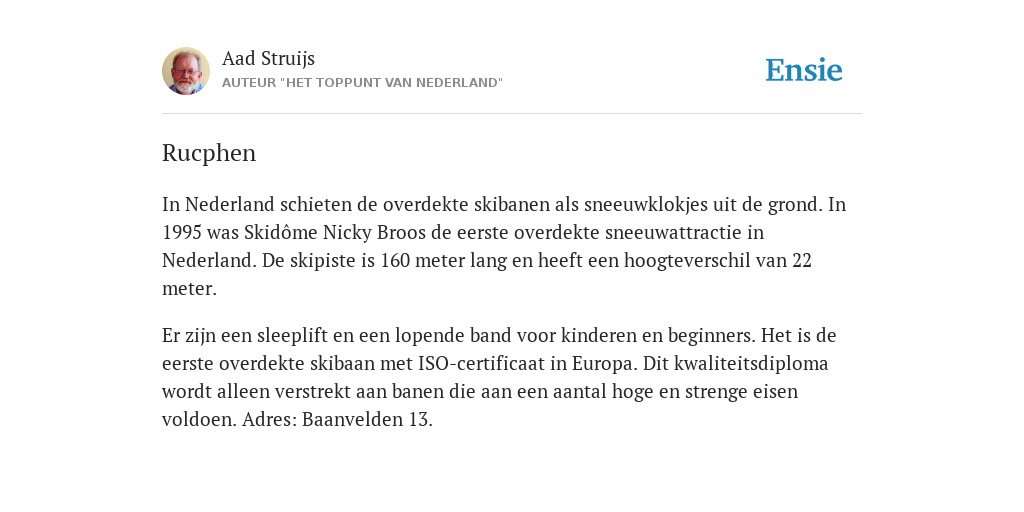Click the Rucphen heading
1024x512 pixels.
209,153
